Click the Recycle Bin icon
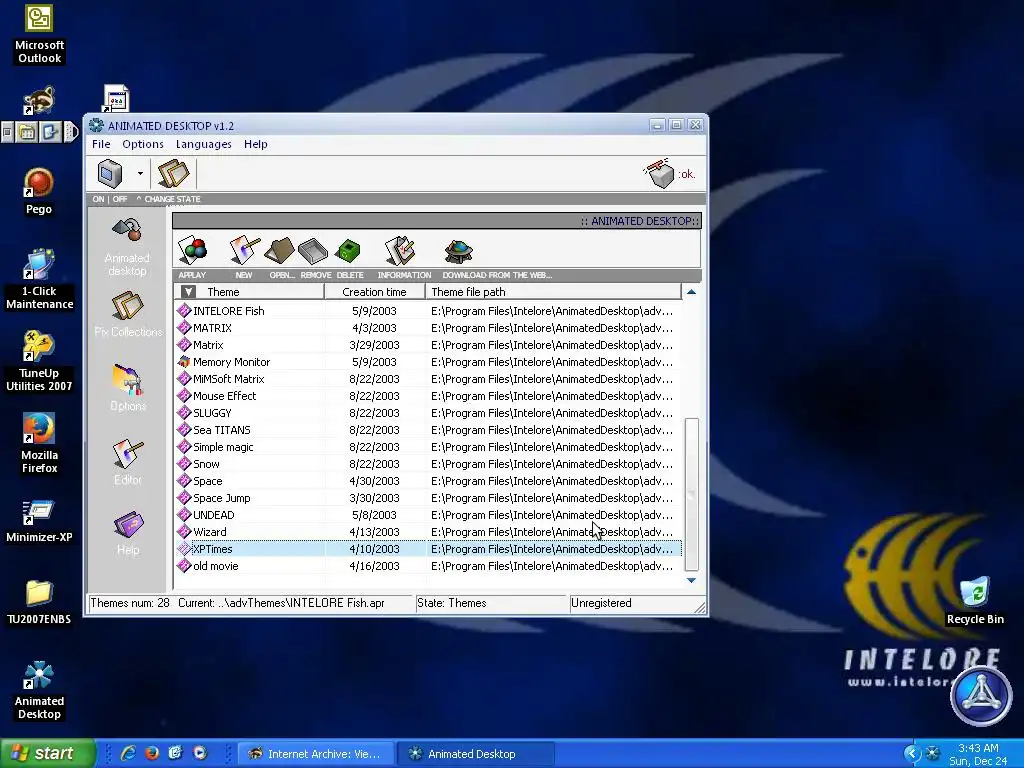Image resolution: width=1024 pixels, height=768 pixels. click(975, 601)
